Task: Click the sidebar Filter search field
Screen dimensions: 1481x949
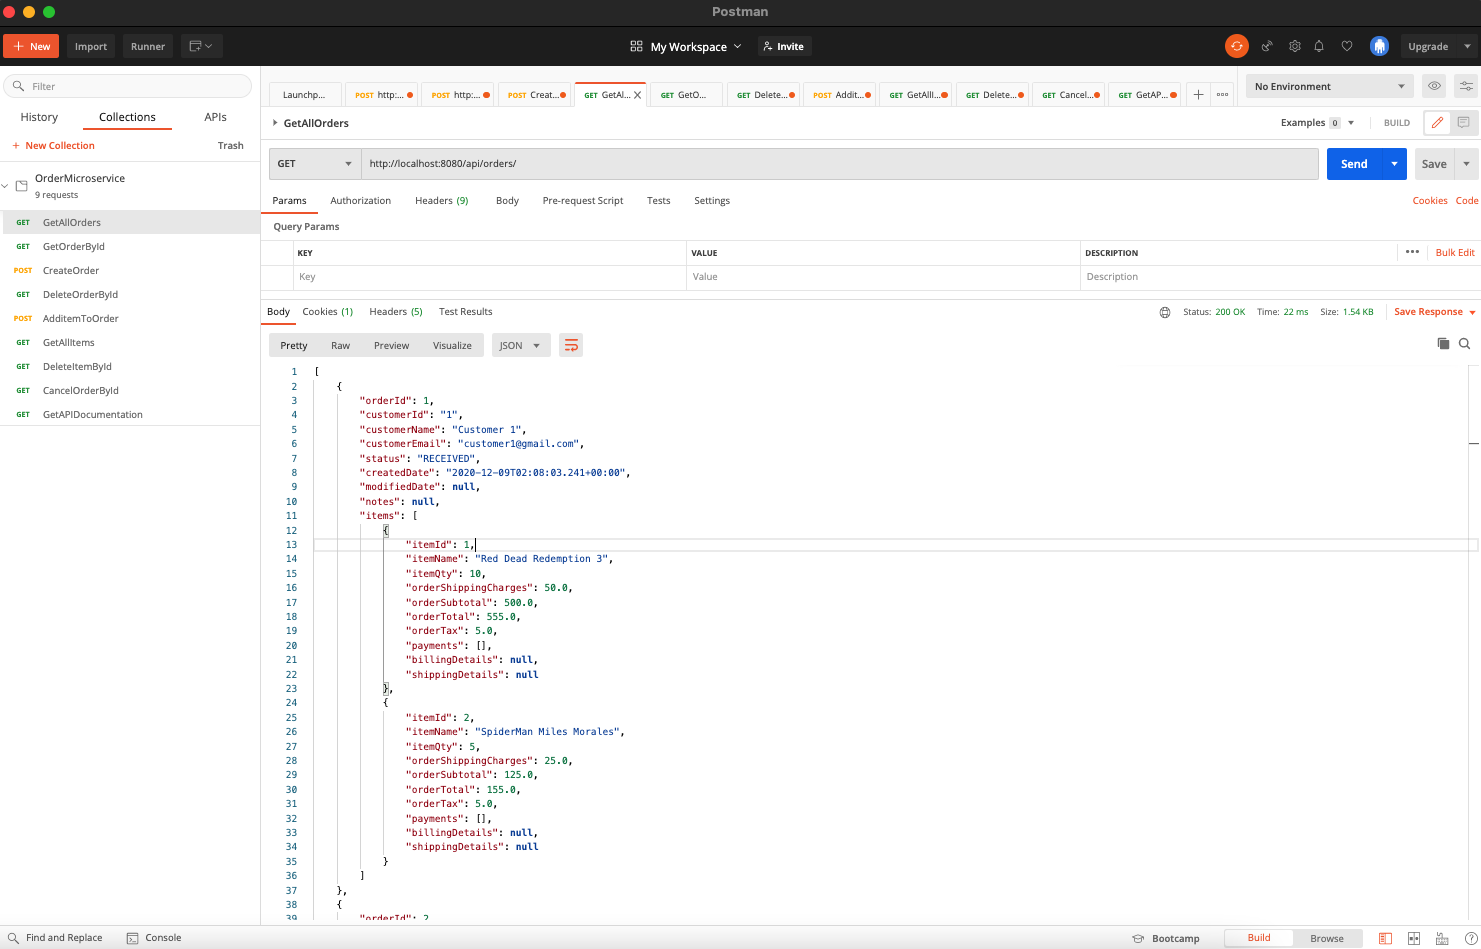Action: [128, 86]
